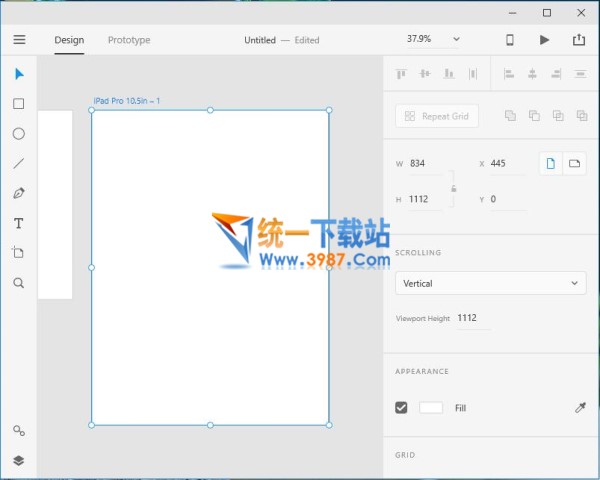Select the Text tool
Screen dimensions: 600x480
coord(18,223)
